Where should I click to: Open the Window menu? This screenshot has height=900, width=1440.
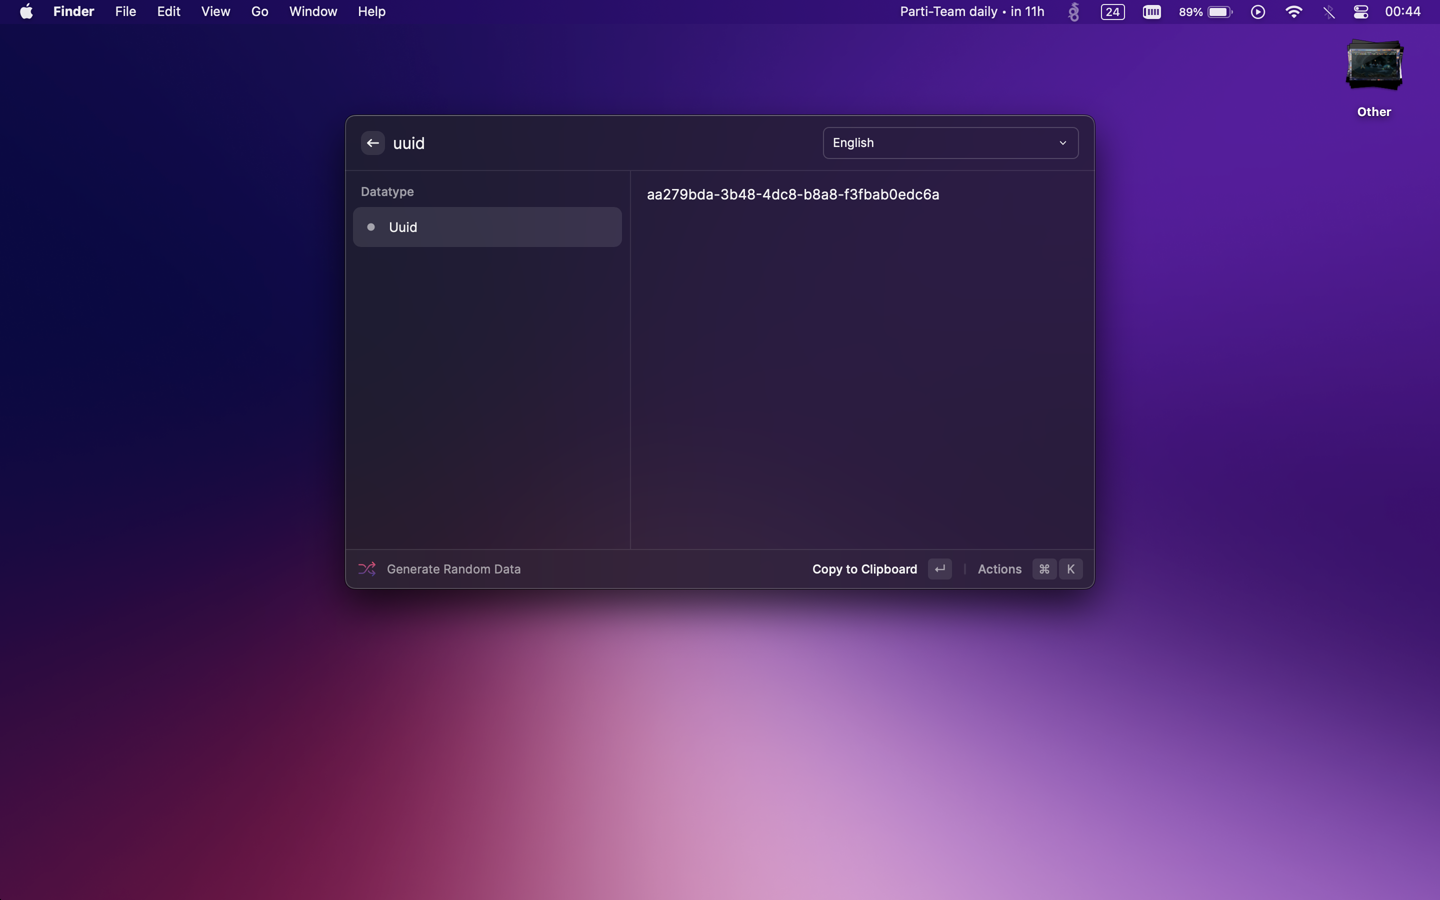(312, 12)
